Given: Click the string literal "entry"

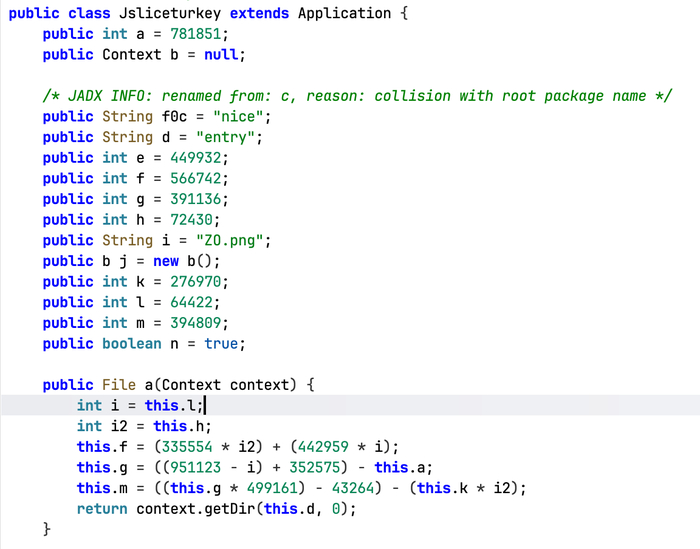Looking at the screenshot, I should tap(225, 137).
